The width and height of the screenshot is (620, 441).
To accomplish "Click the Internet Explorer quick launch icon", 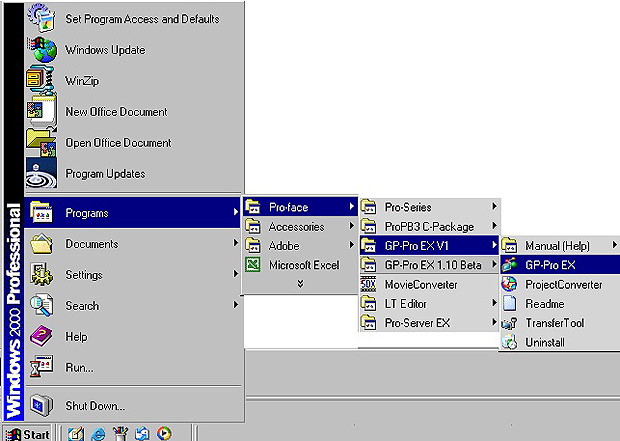I will tap(98, 434).
